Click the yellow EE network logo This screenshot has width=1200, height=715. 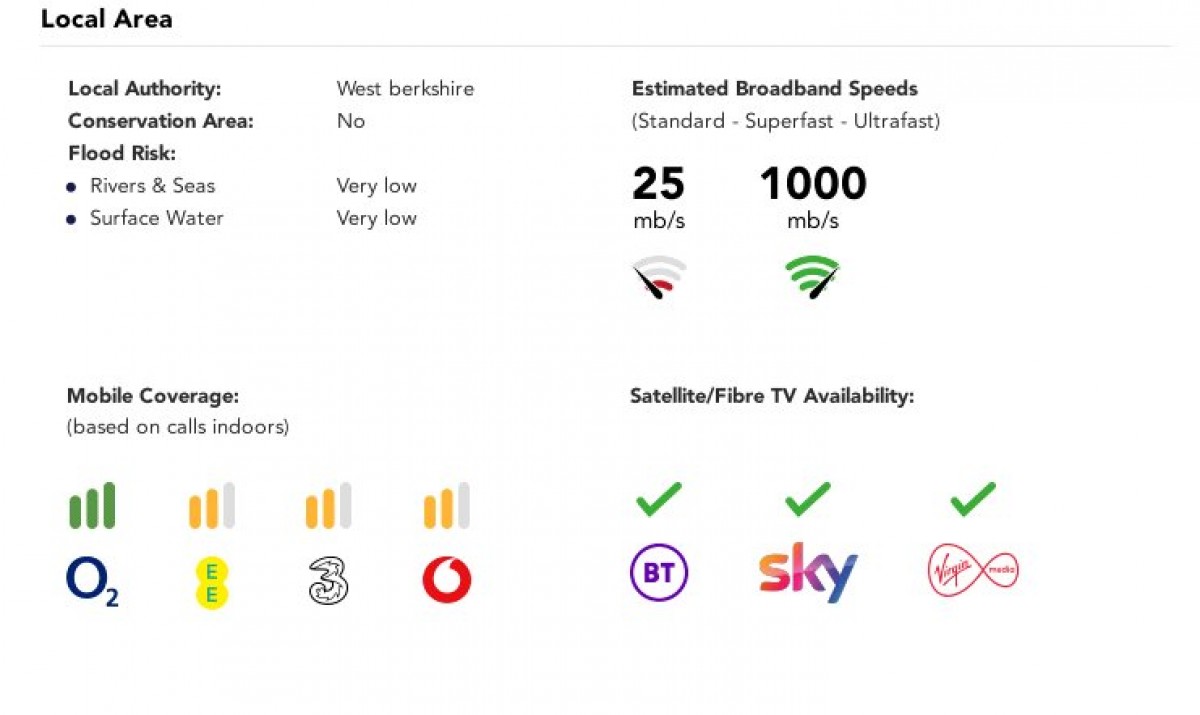tap(212, 583)
